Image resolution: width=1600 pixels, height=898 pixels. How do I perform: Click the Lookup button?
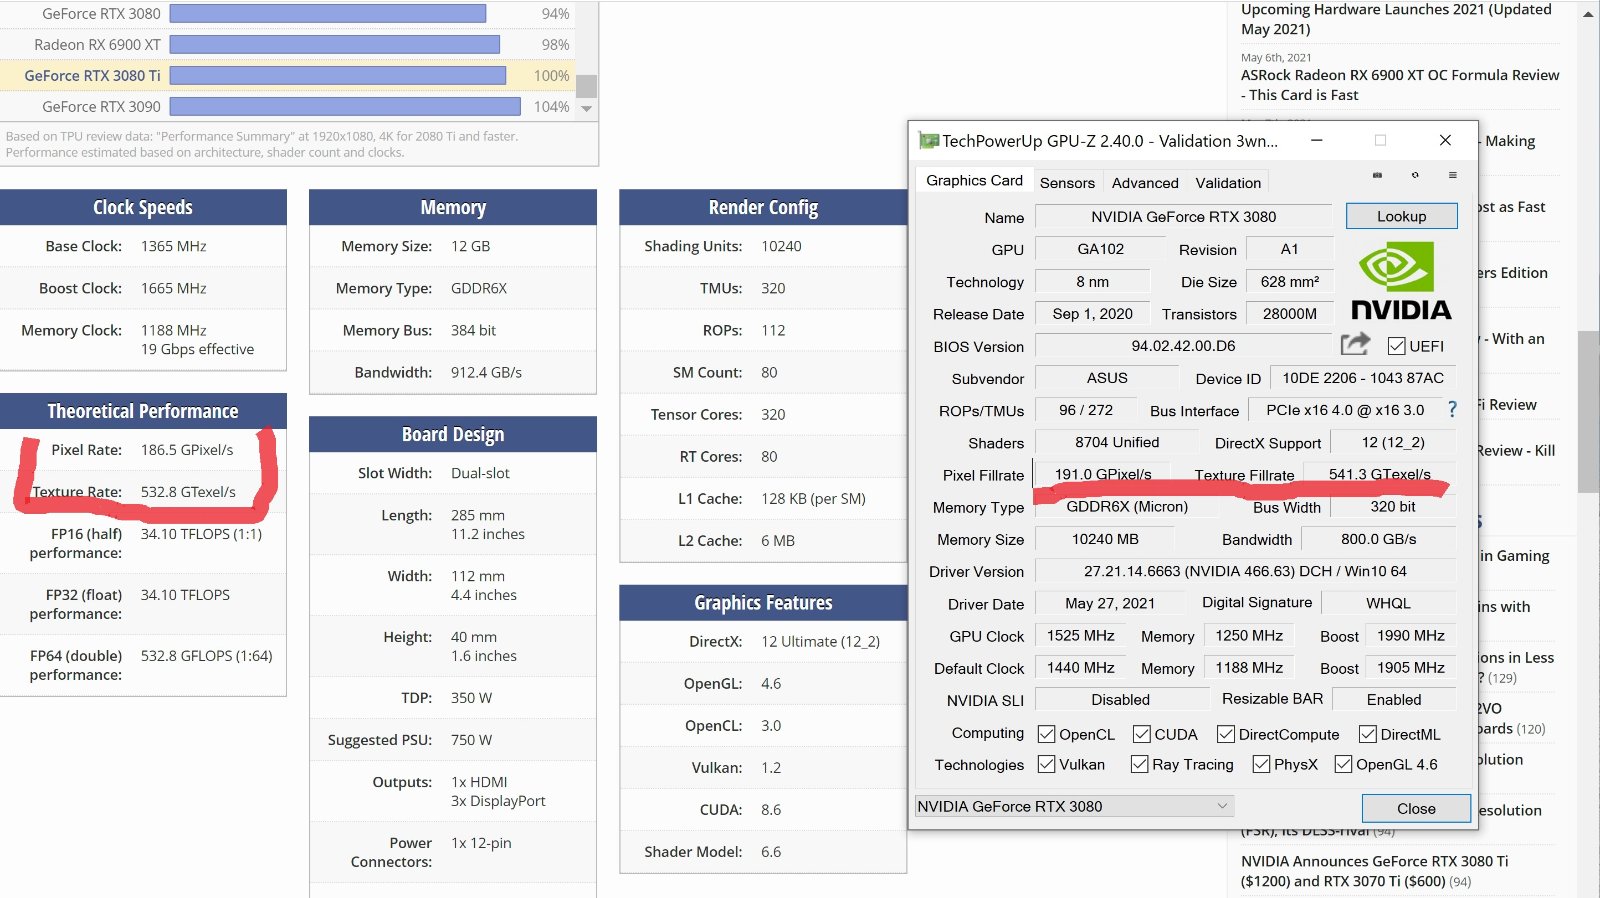pos(1401,216)
